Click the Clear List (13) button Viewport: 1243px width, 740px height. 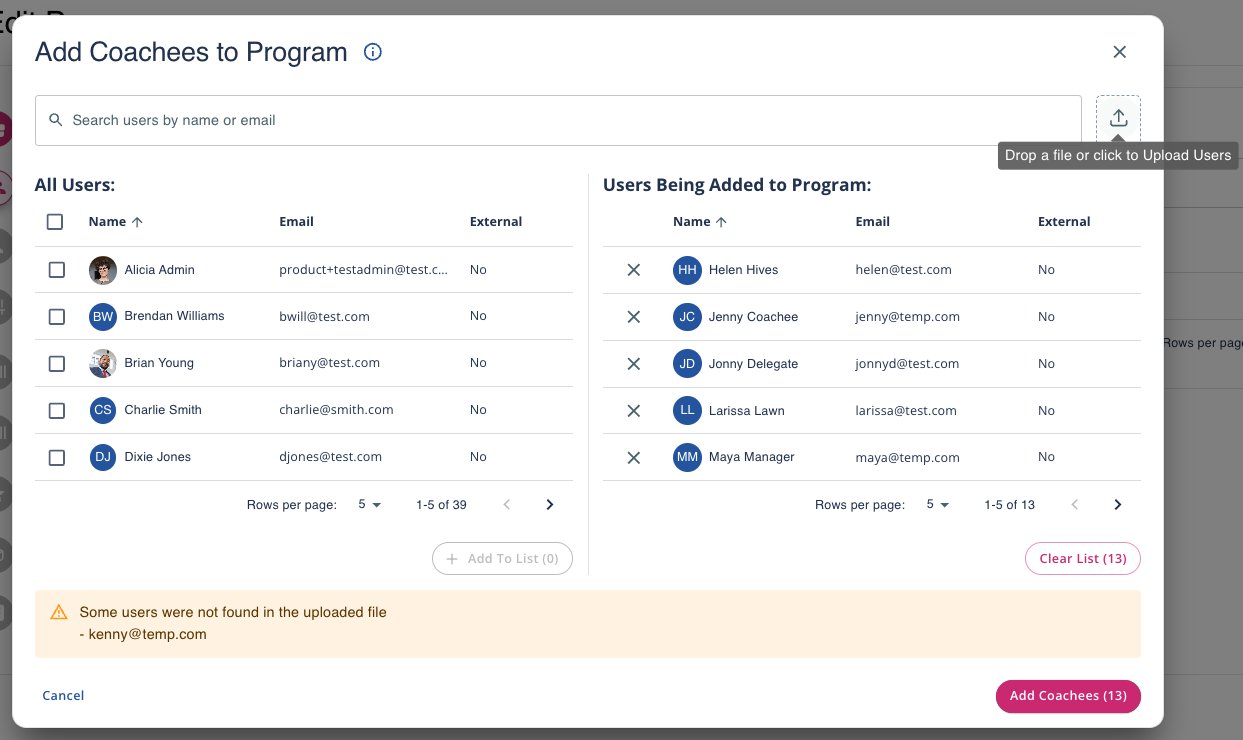[1082, 559]
